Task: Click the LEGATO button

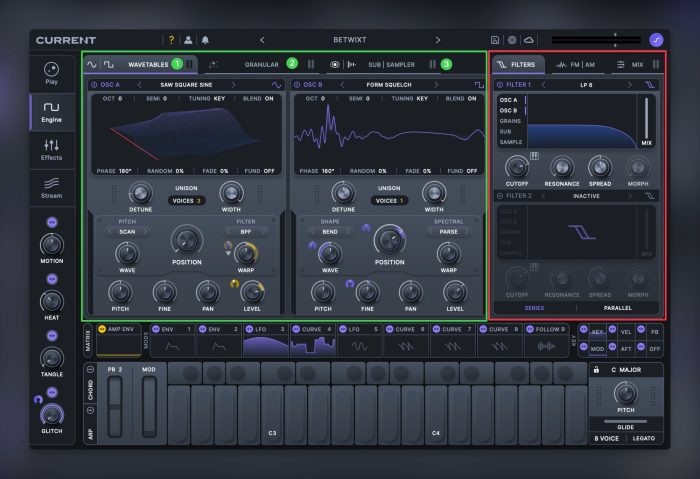Action: 644,438
